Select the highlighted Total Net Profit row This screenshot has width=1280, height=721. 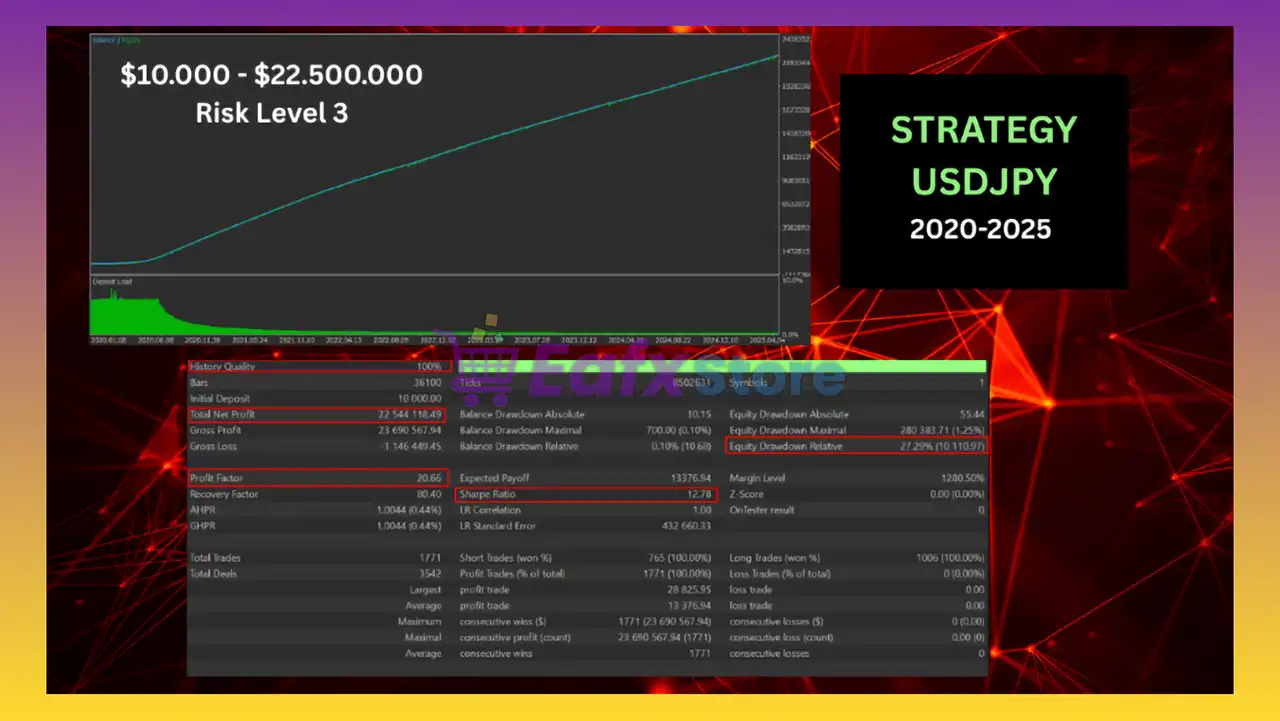pos(318,414)
